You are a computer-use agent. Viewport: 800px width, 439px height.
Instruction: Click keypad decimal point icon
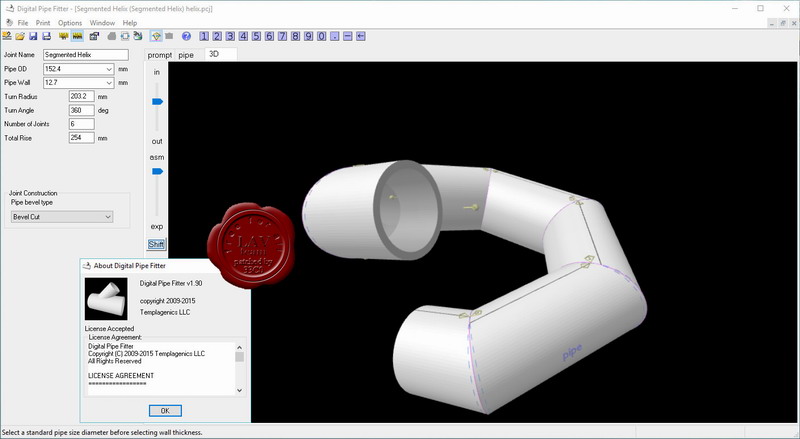tap(335, 36)
